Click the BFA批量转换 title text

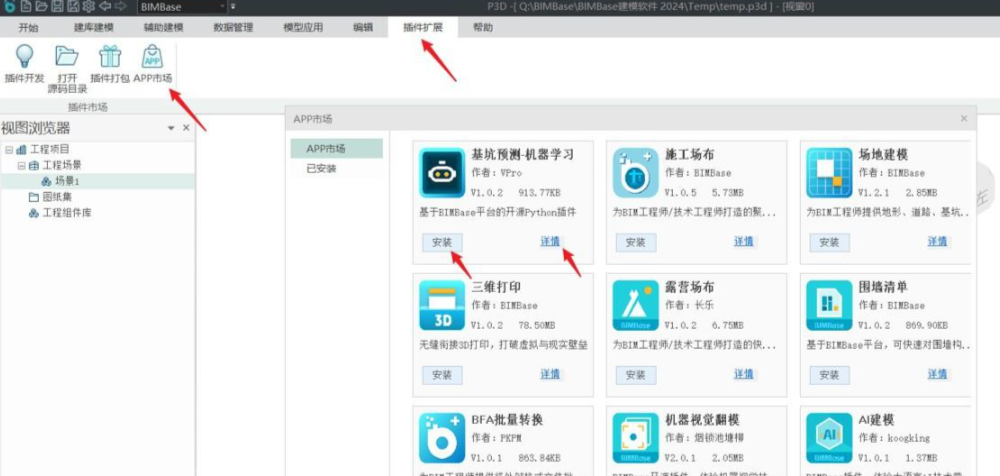507,420
